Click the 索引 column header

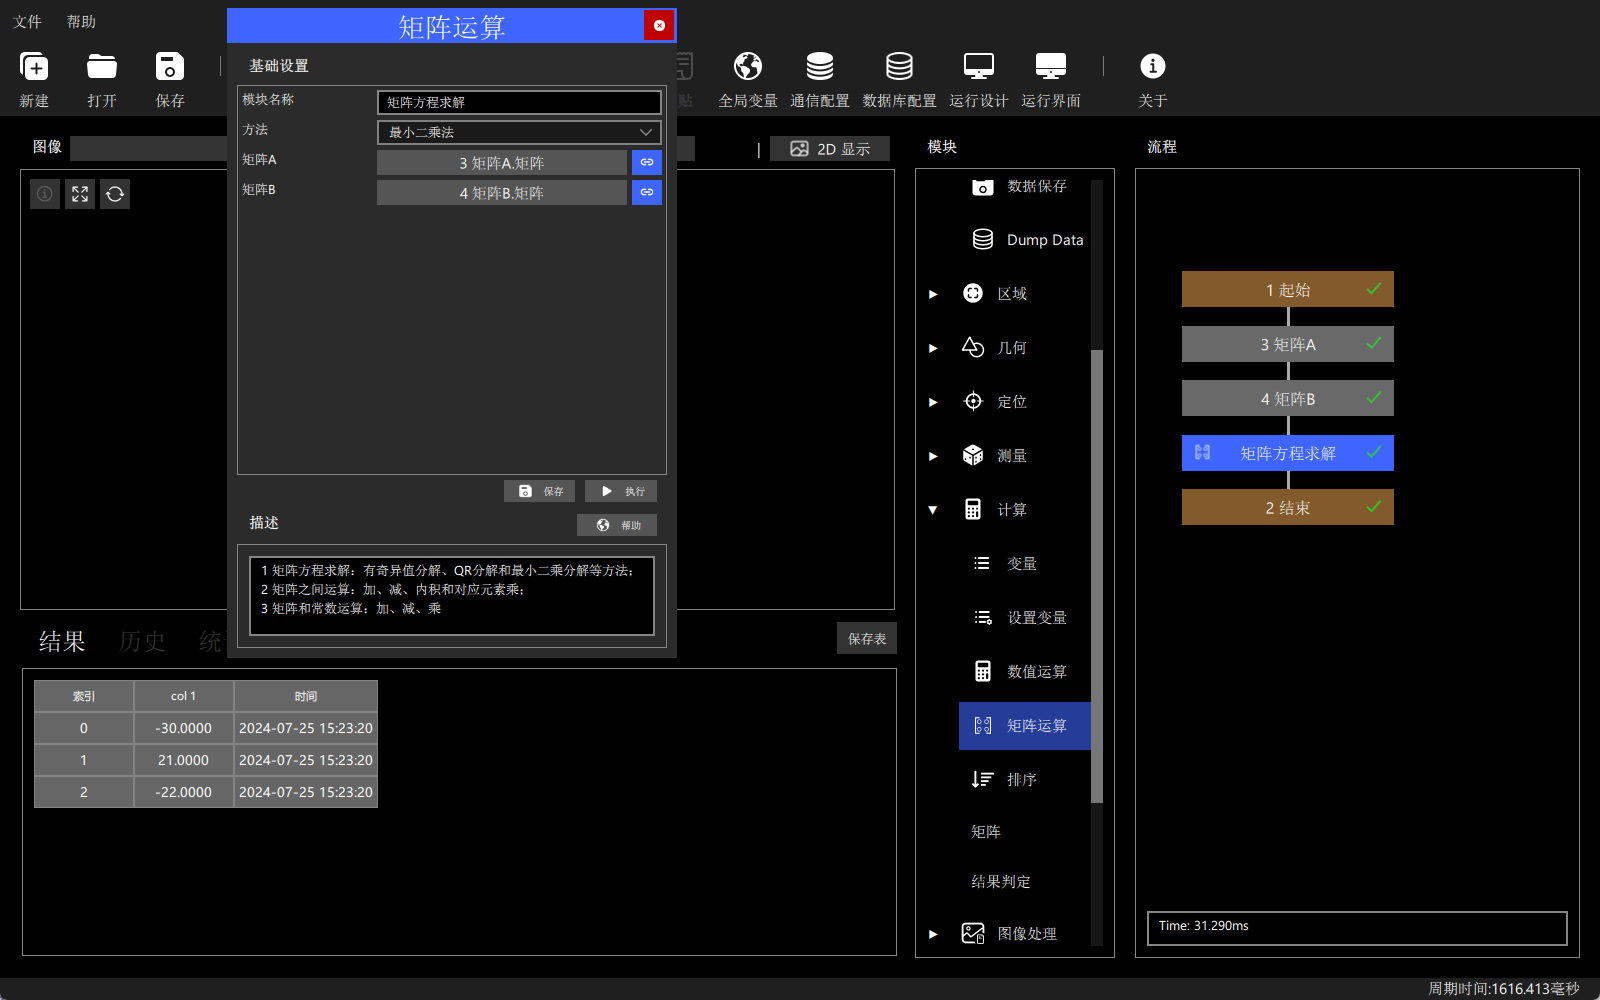pyautogui.click(x=84, y=696)
